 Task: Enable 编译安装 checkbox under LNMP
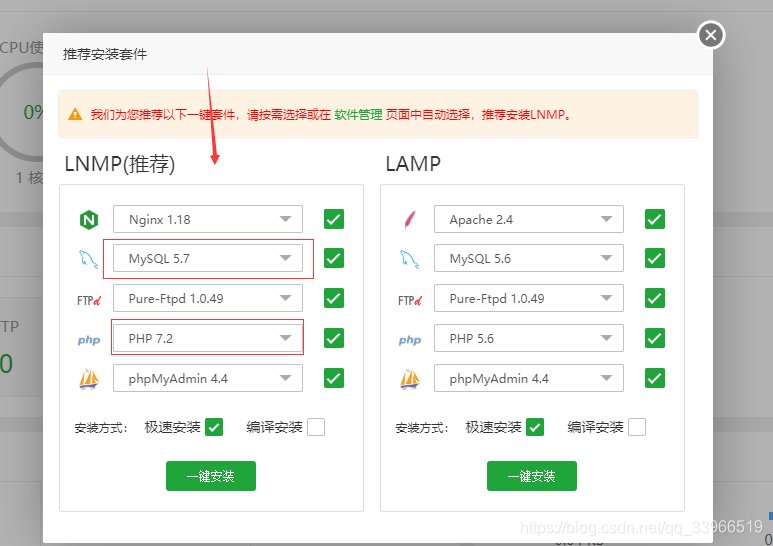click(316, 427)
